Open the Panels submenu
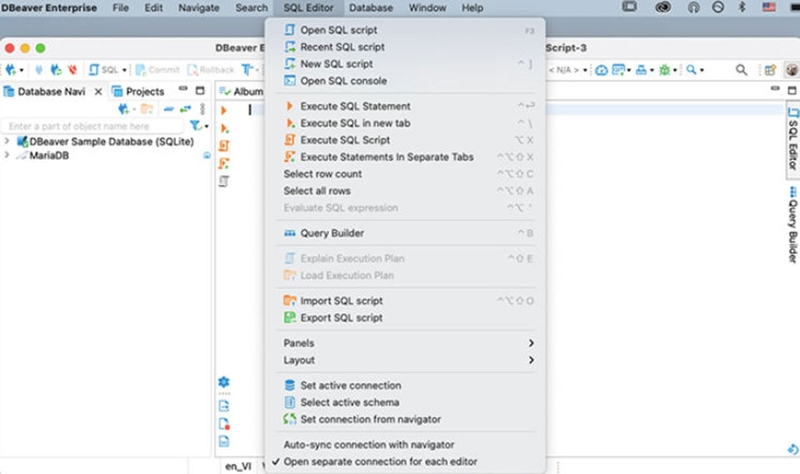The image size is (800, 474). coord(406,343)
